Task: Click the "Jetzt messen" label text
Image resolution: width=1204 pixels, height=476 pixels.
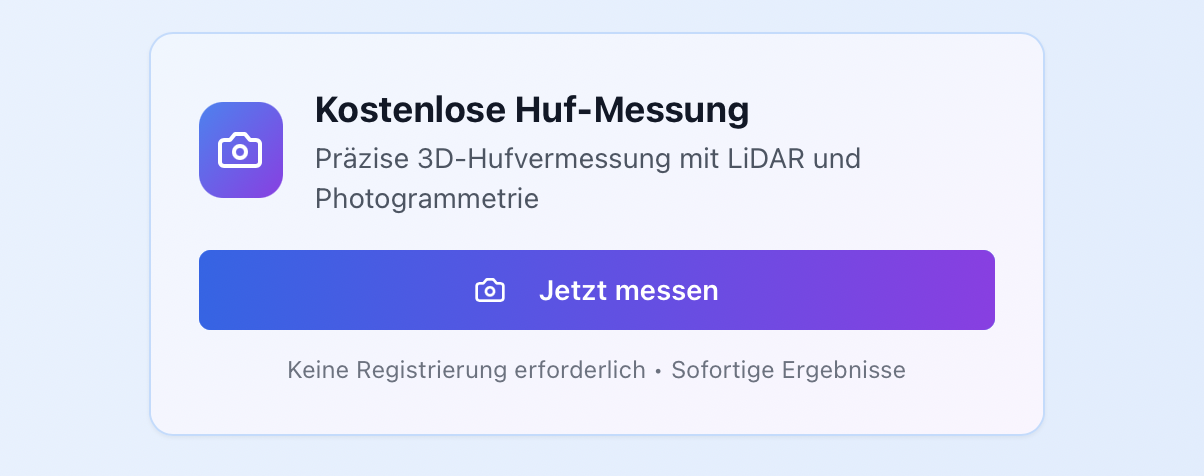Action: click(x=628, y=291)
